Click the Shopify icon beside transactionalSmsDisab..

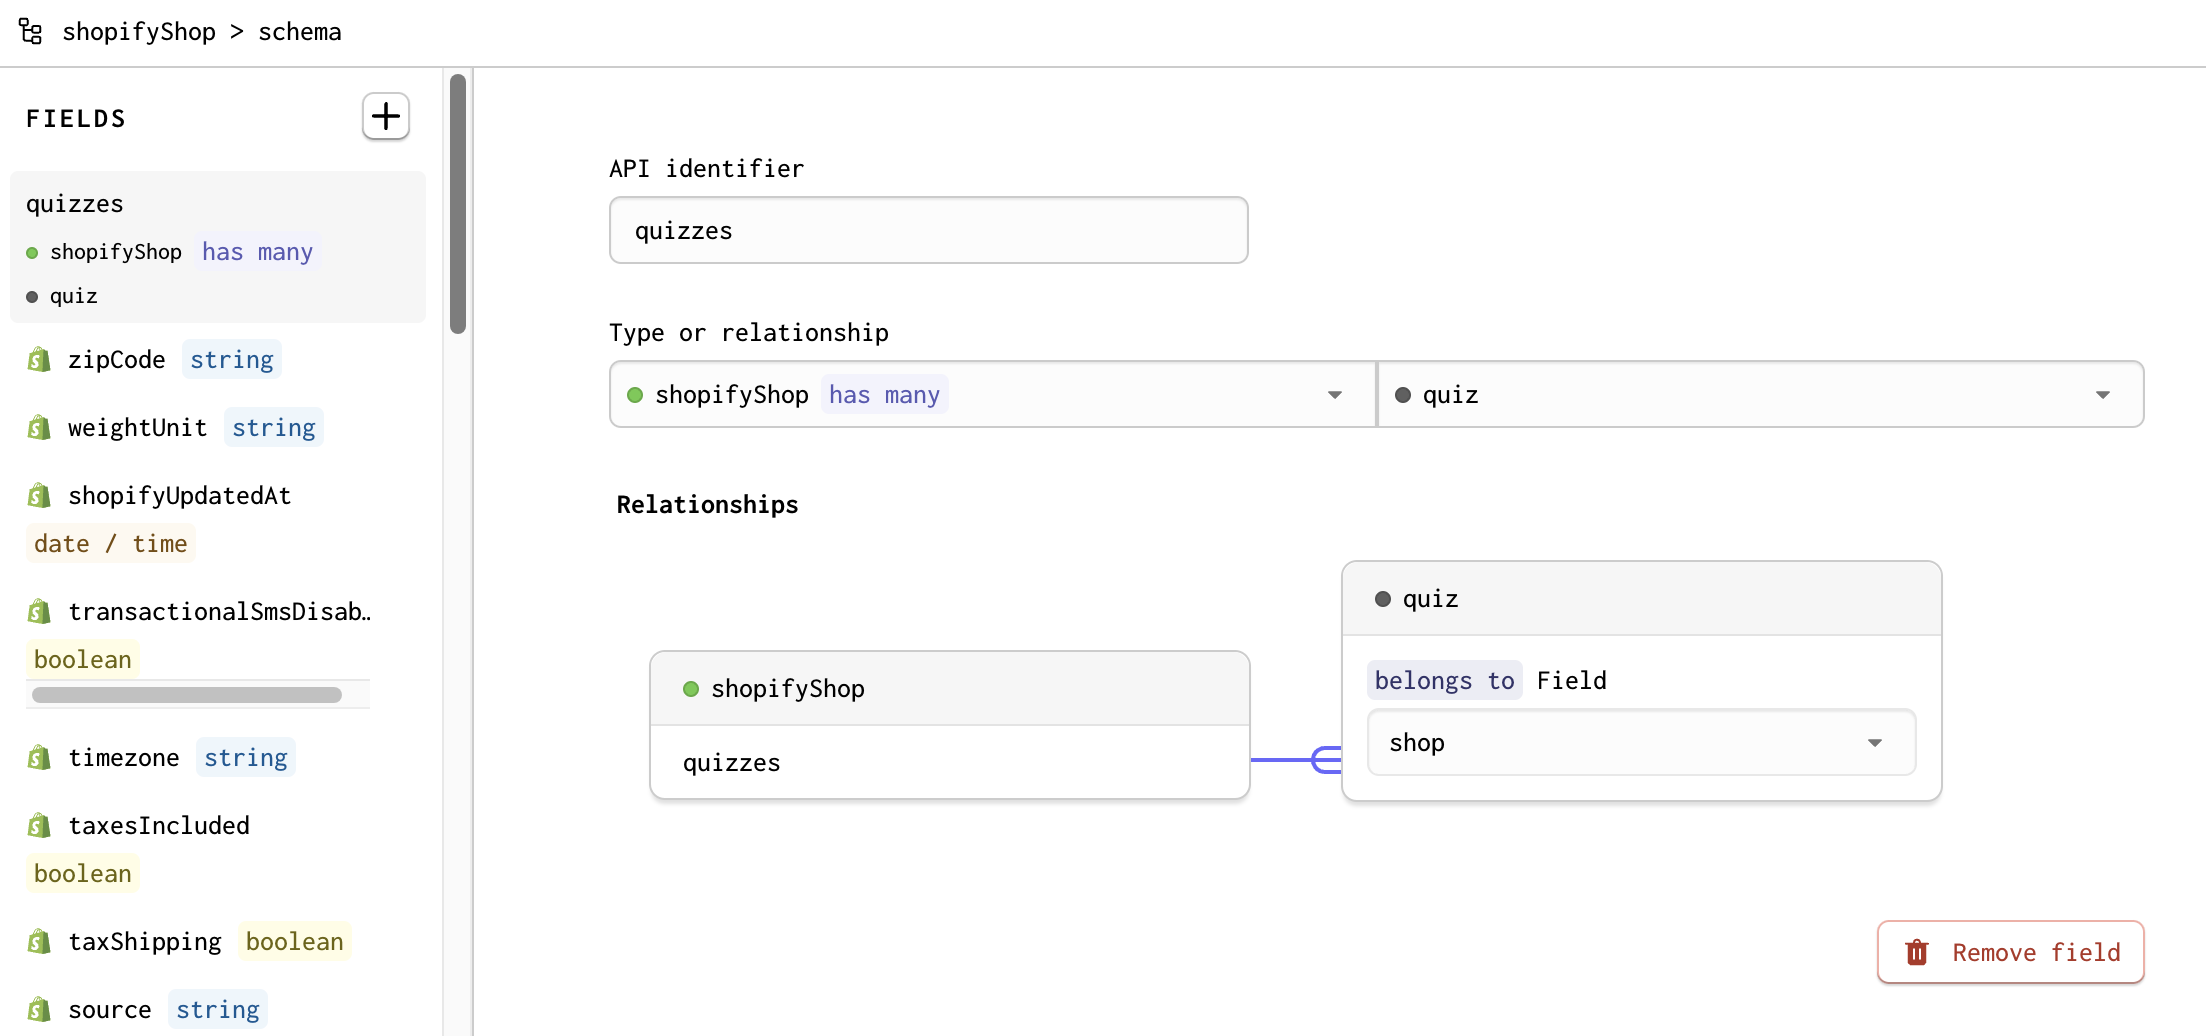(39, 612)
